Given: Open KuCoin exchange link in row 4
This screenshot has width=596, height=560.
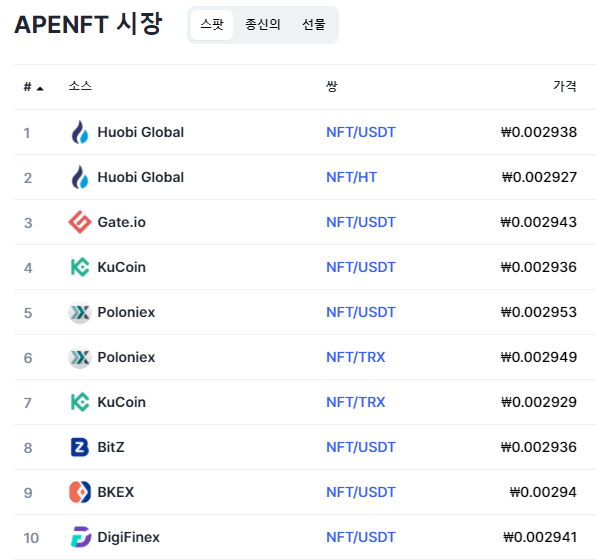Looking at the screenshot, I should click(x=122, y=267).
